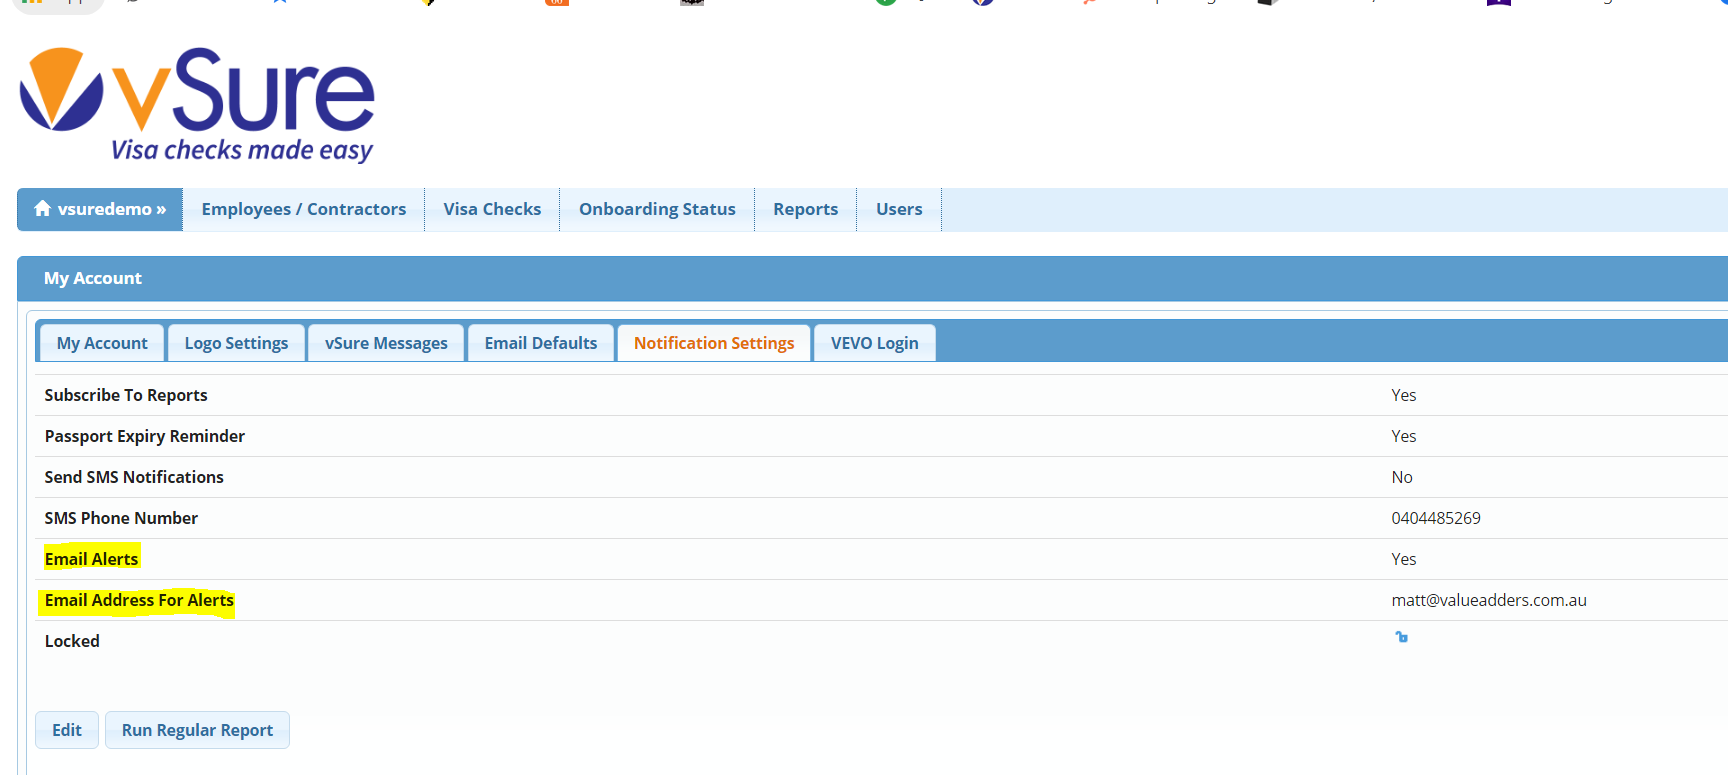1728x775 pixels.
Task: Click the Yes value for Passport Expiry Reminder
Action: click(1403, 436)
